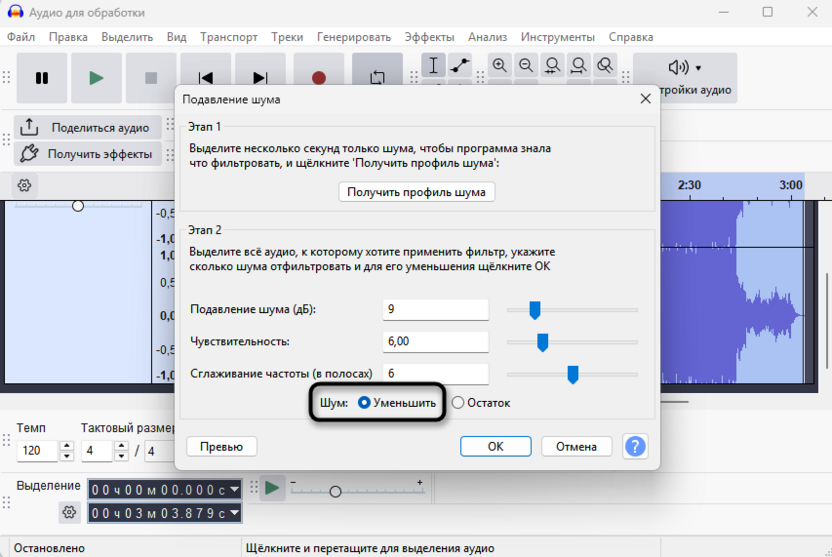The width and height of the screenshot is (832, 557).
Task: Click the Zoom In magnifier icon
Action: click(500, 65)
